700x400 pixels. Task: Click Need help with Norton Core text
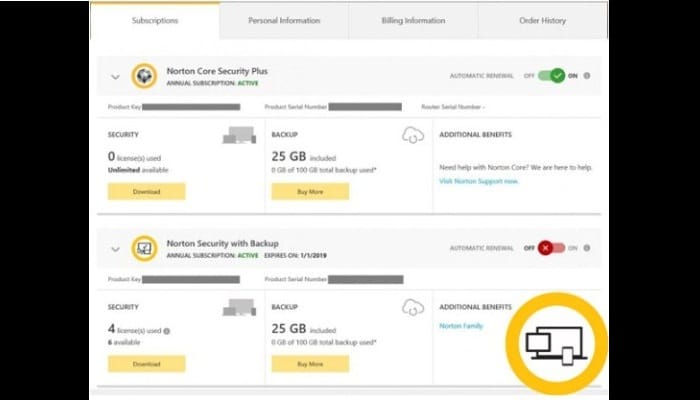516,168
